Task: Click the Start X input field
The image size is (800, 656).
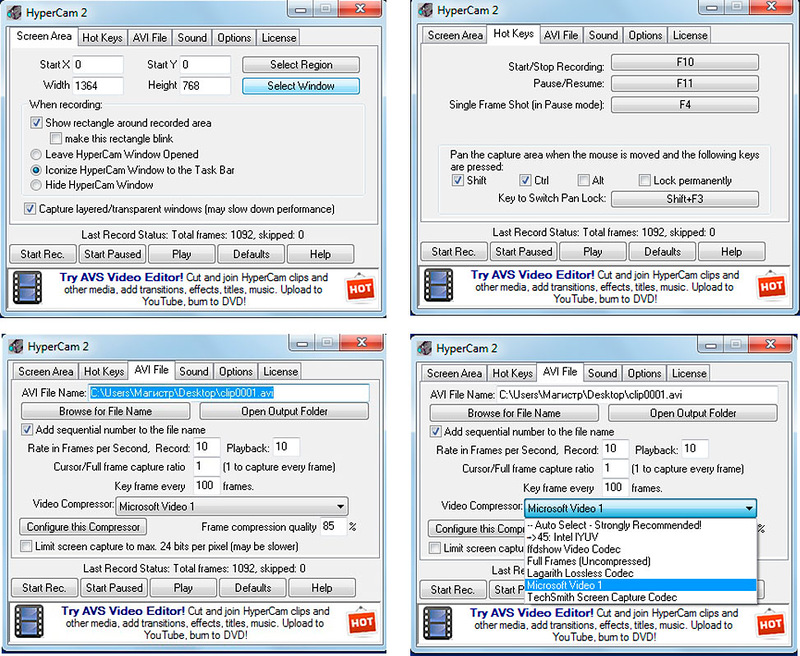Action: tap(98, 65)
